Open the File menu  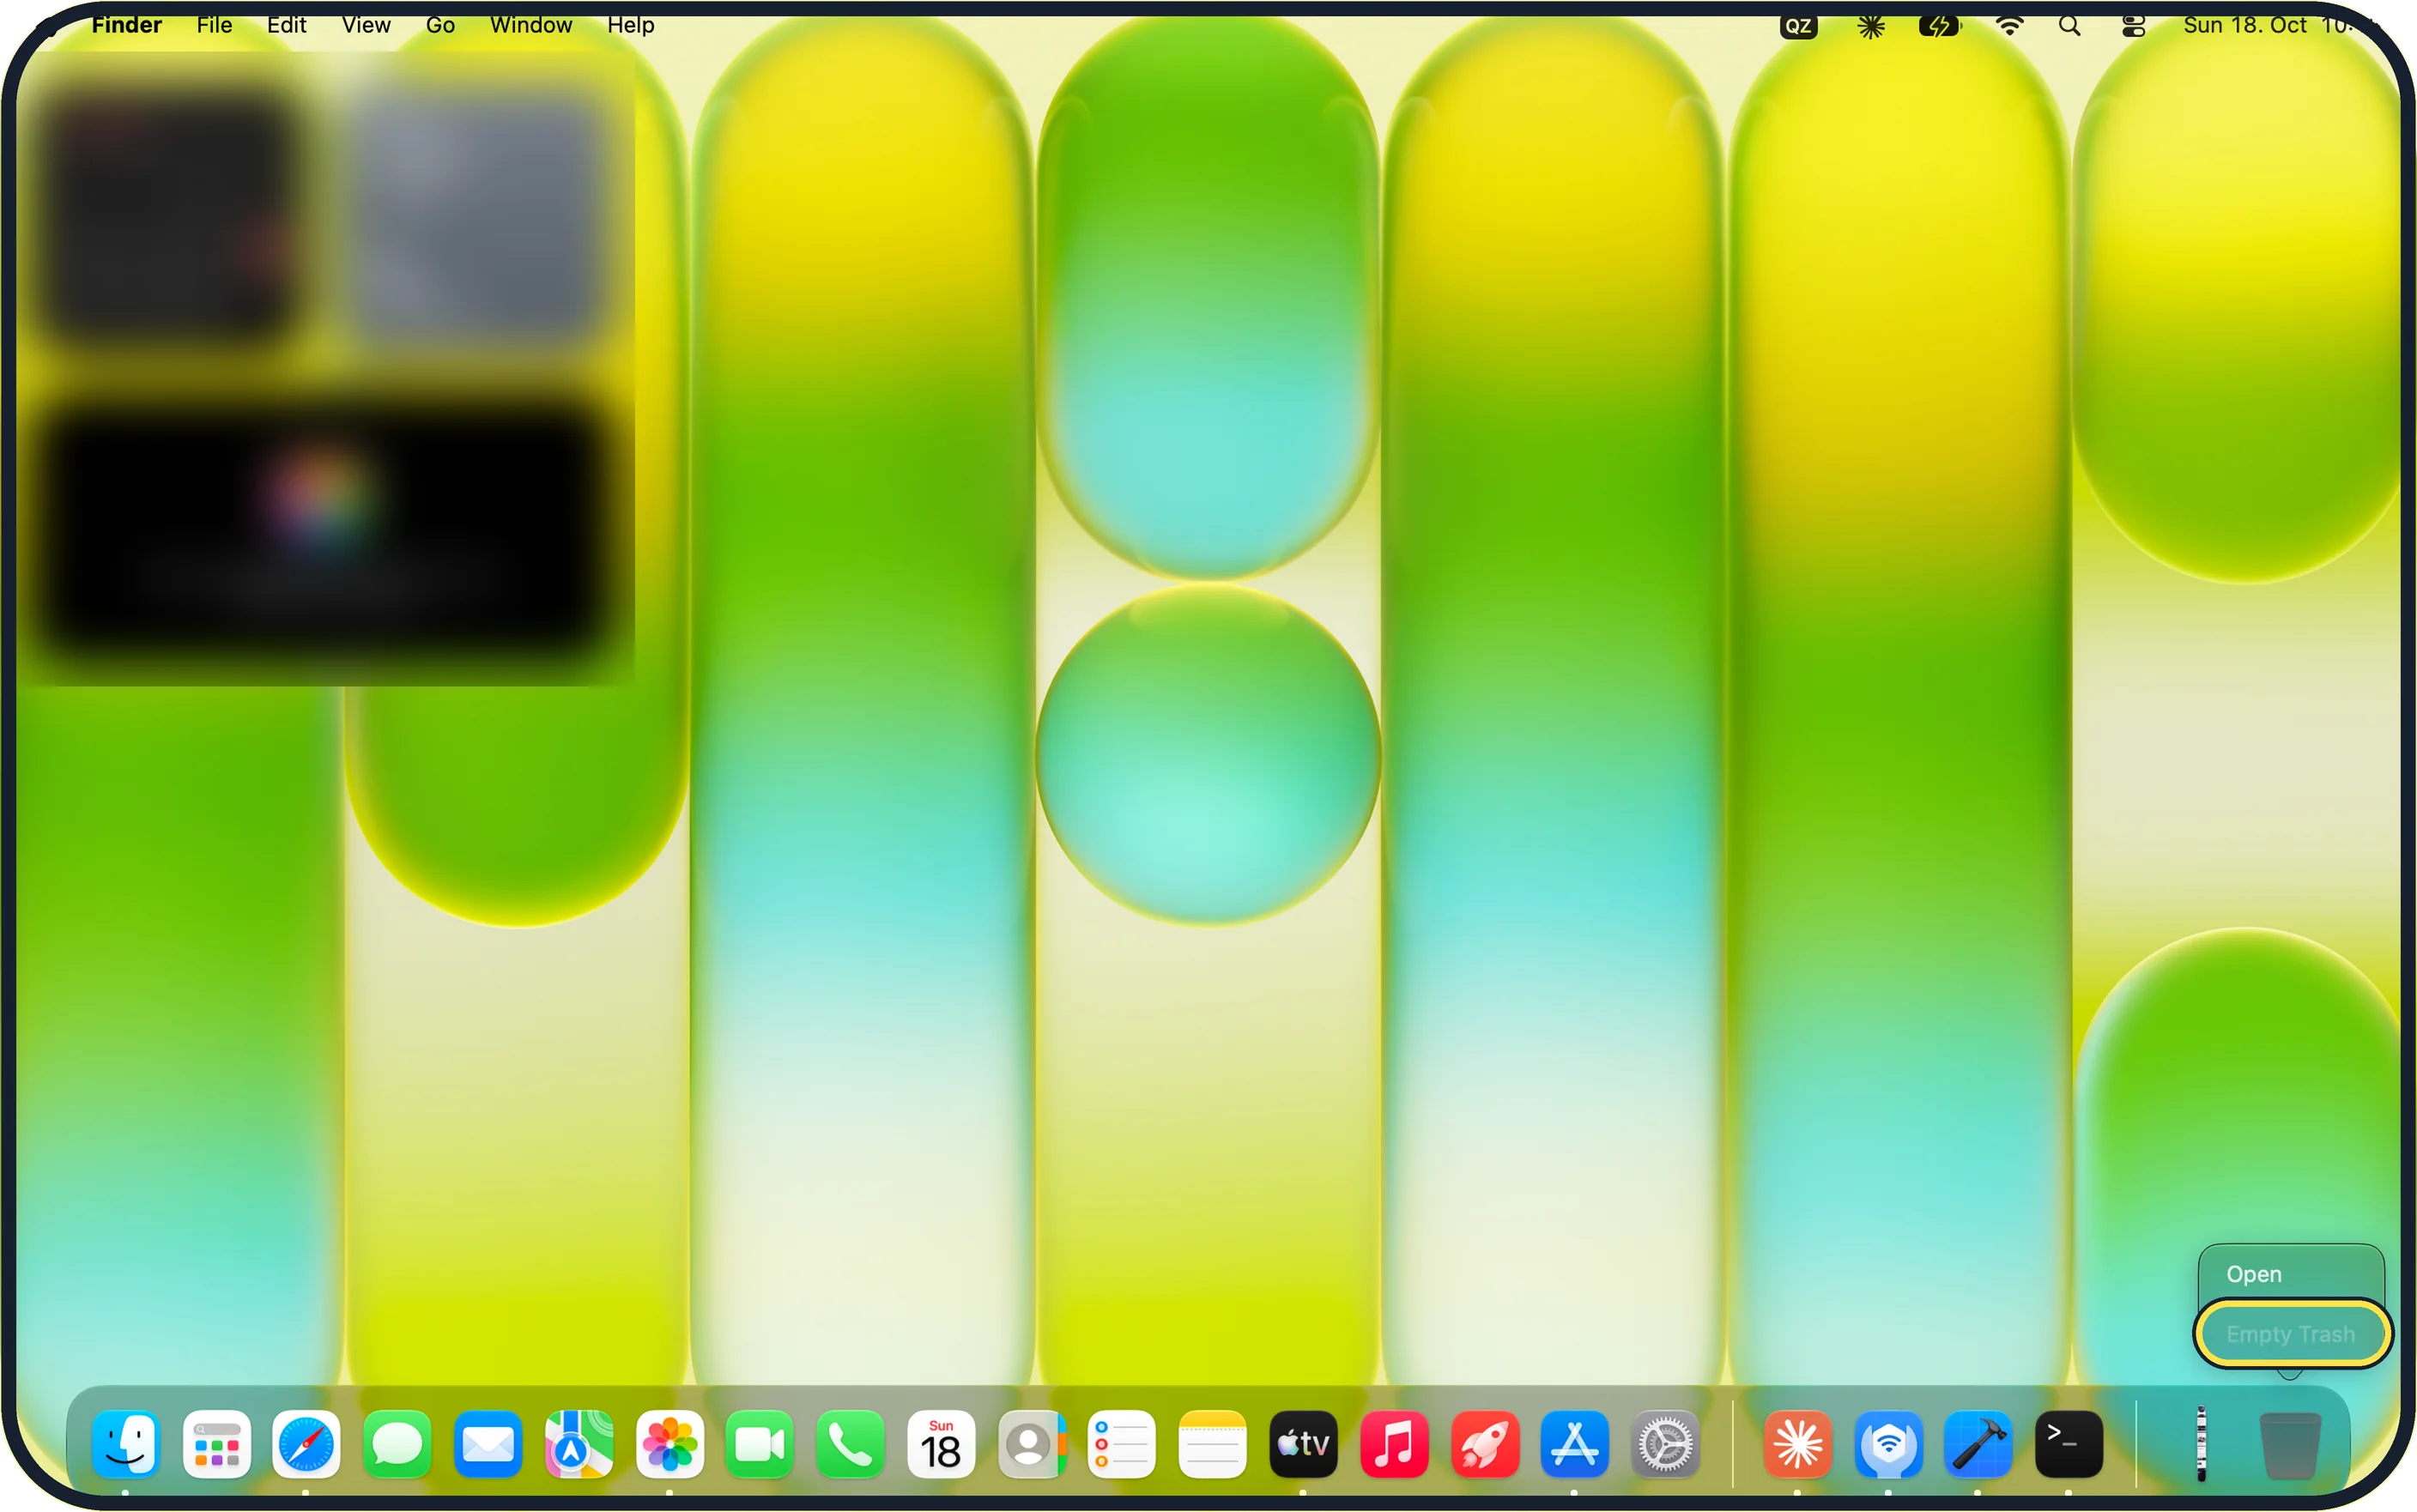[214, 25]
